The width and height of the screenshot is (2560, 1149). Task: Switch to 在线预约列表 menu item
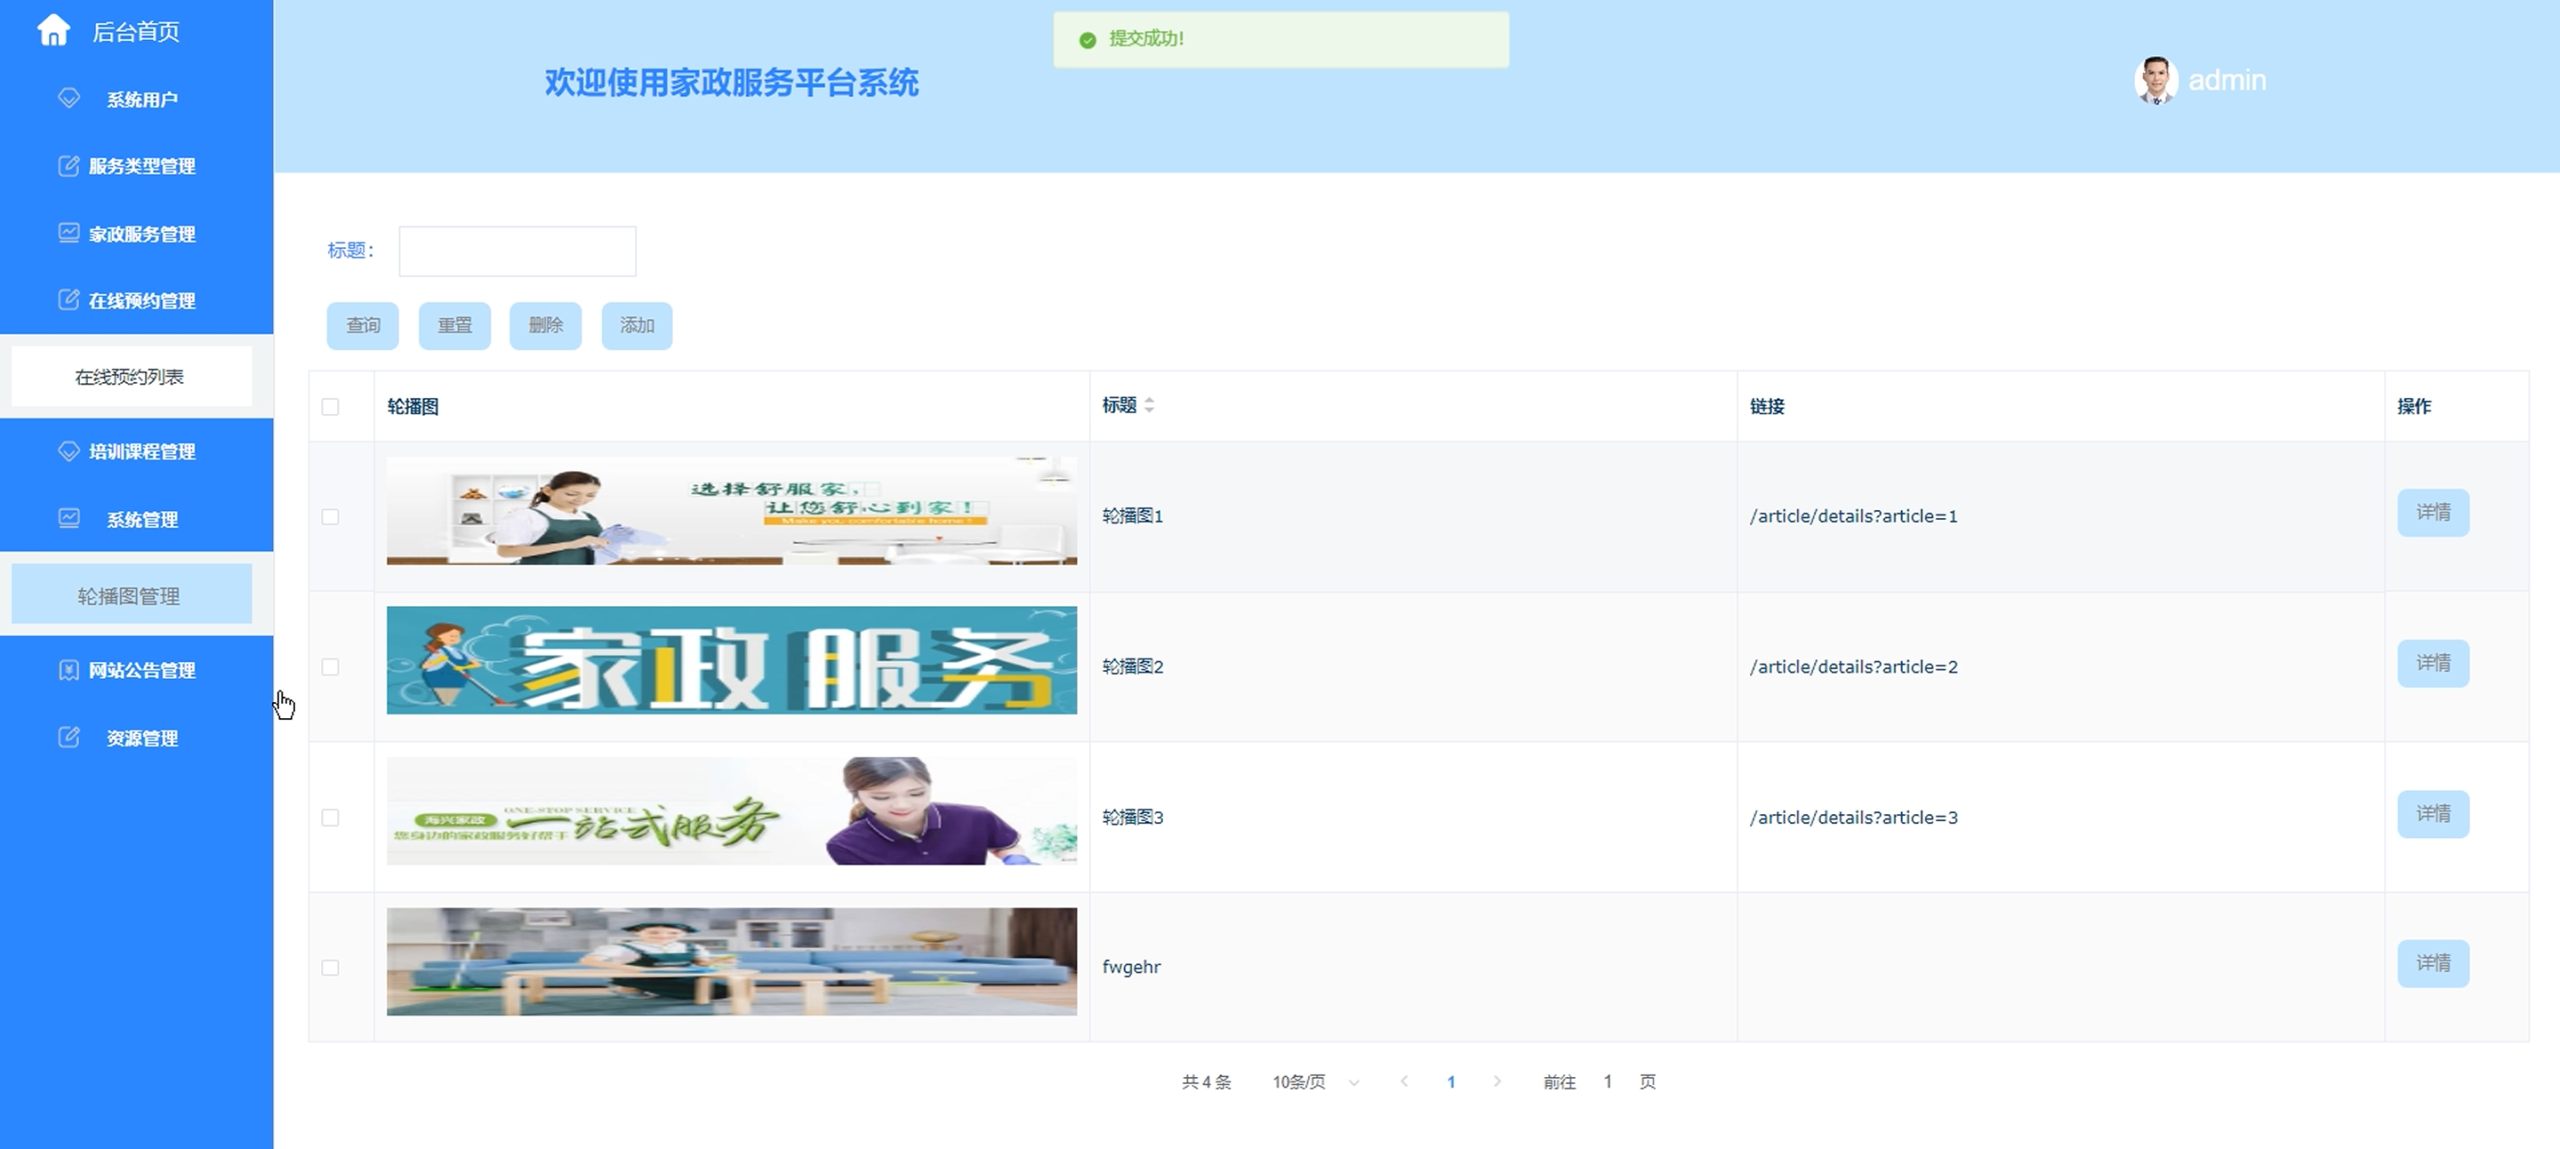(132, 376)
